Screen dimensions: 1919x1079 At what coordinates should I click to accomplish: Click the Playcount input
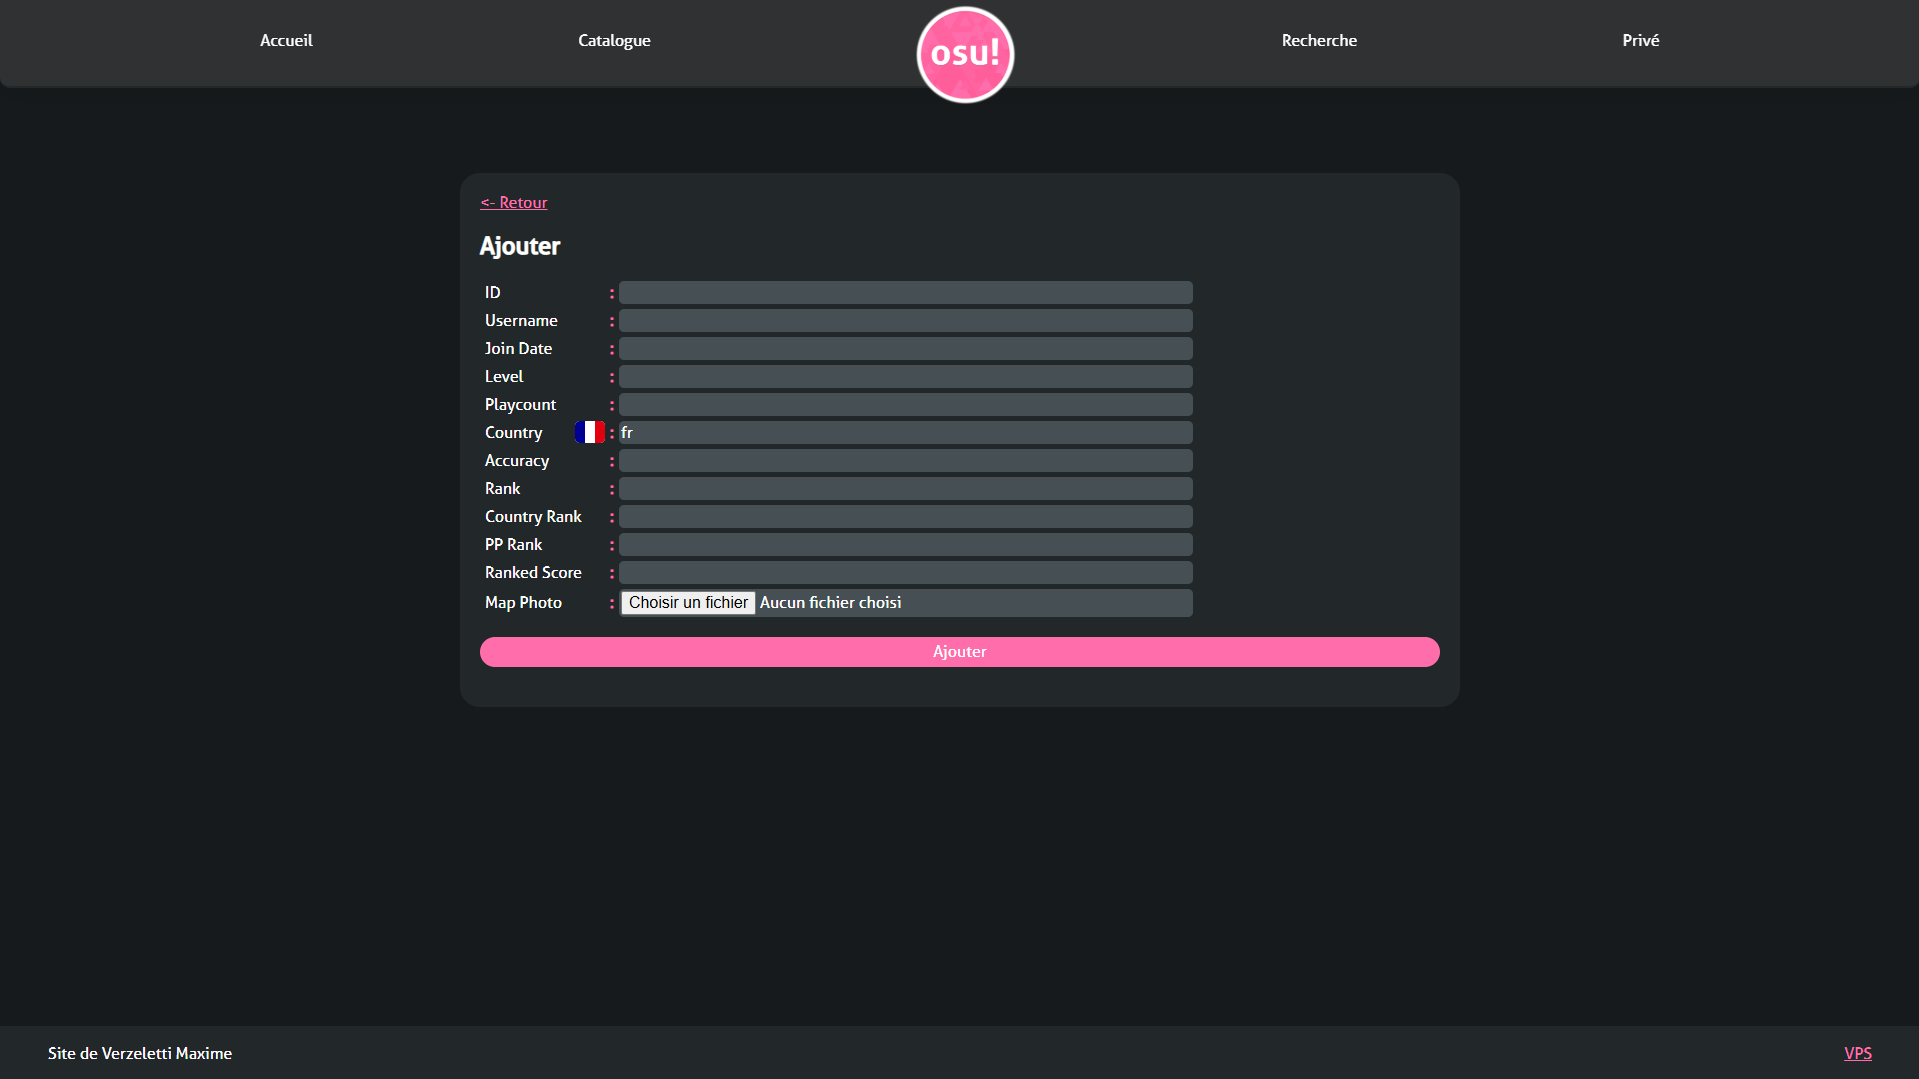tap(905, 404)
